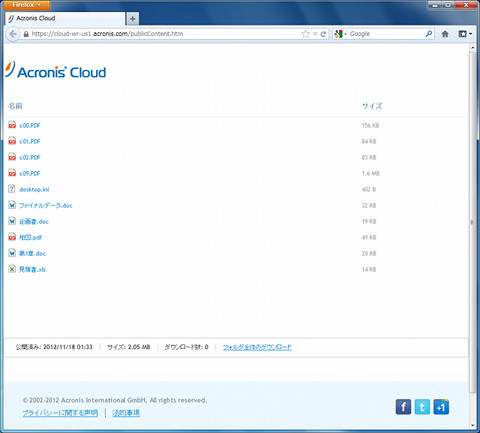Reload the page with the refresh icon

323,34
